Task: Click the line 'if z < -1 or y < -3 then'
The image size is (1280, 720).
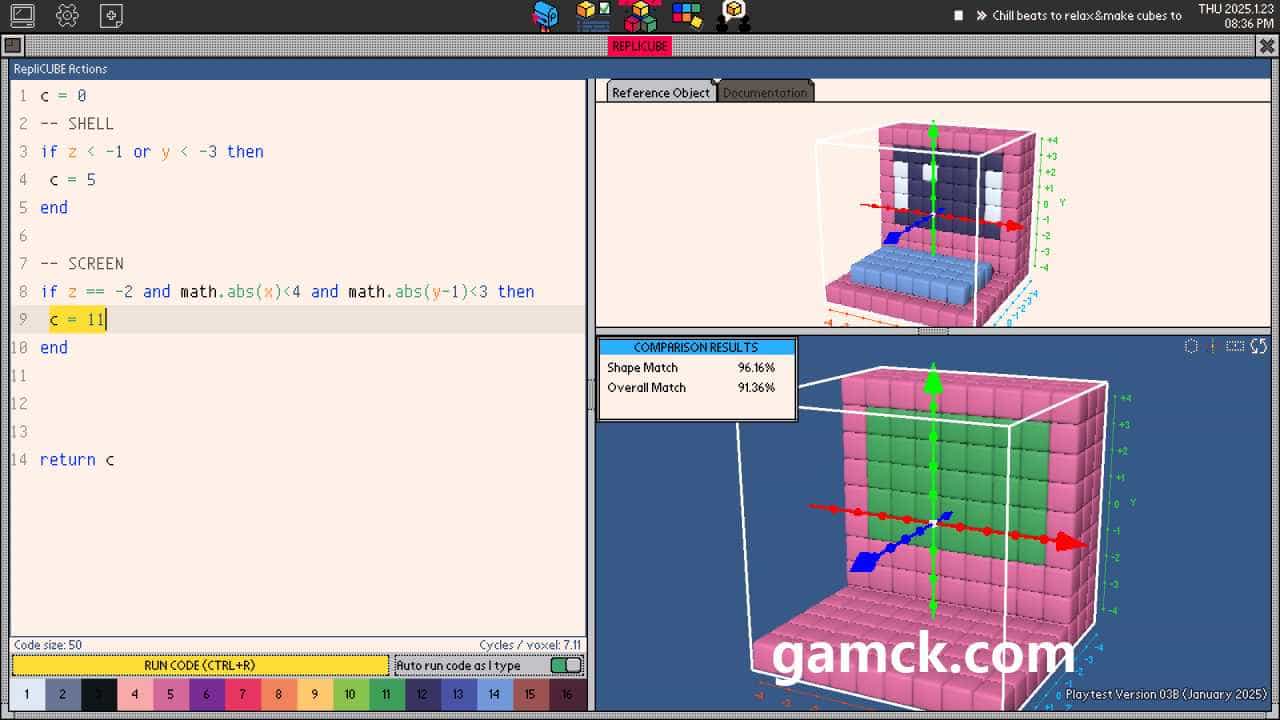Action: (152, 152)
